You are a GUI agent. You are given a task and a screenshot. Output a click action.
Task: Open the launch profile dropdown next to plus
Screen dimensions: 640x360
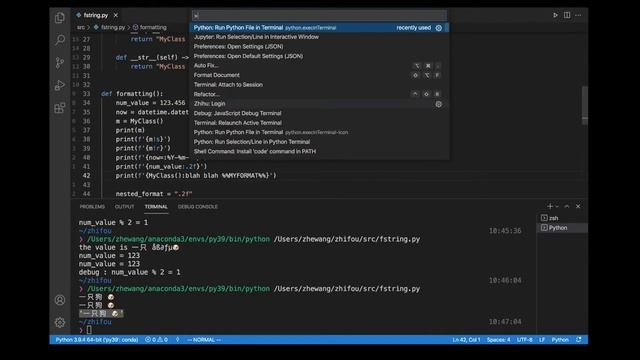[557, 207]
